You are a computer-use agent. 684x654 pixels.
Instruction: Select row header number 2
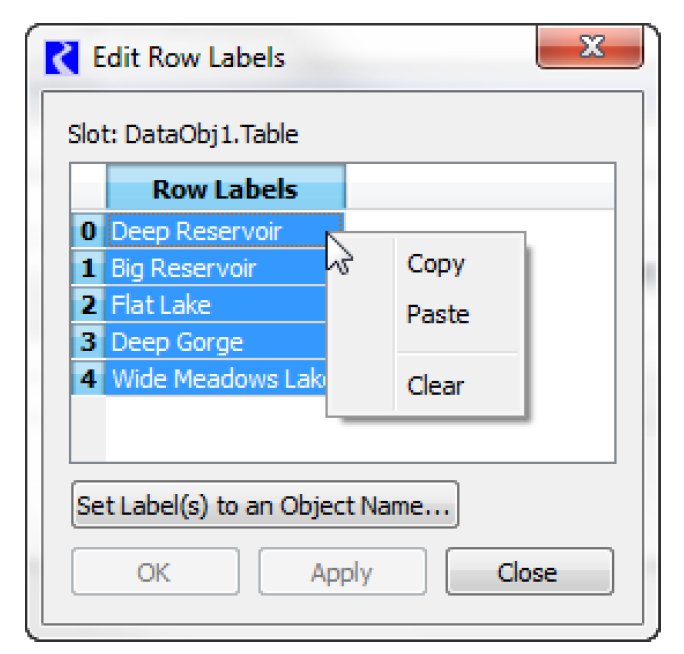coord(88,305)
